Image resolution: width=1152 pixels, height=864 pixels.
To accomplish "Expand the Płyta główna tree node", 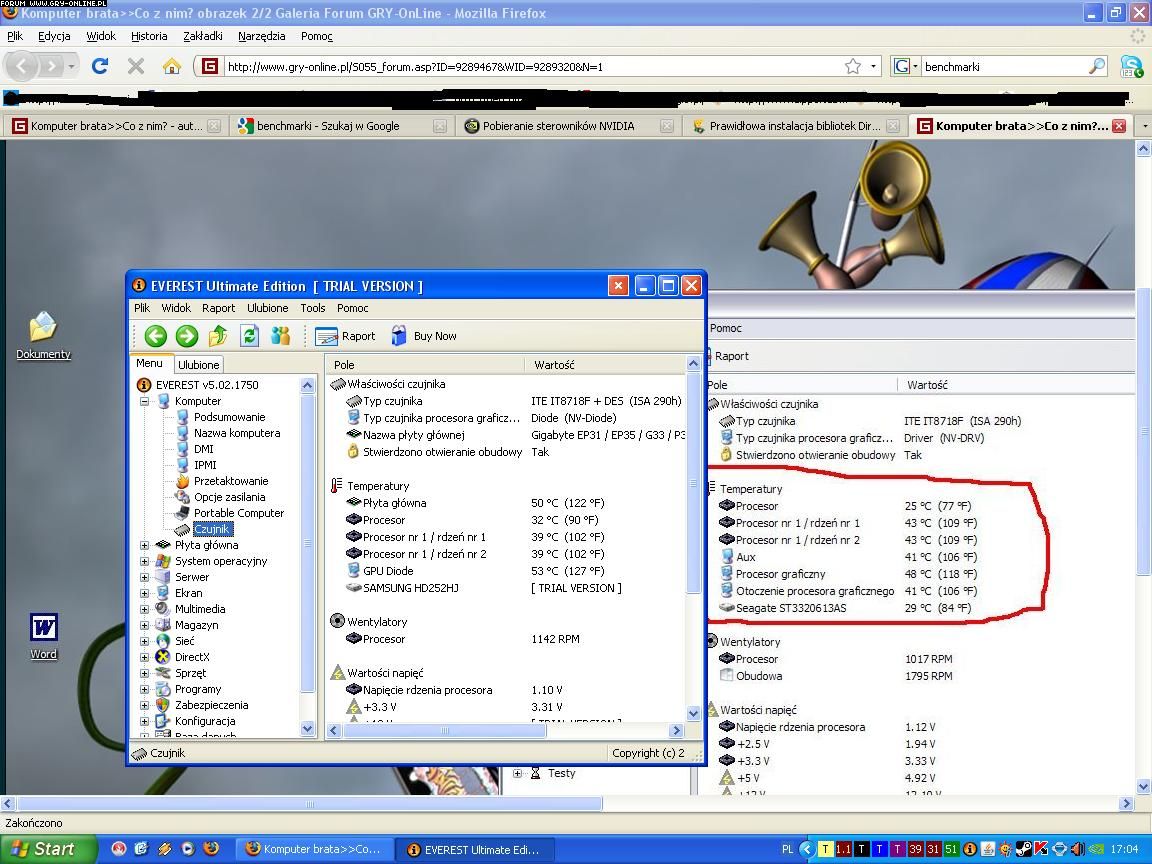I will (x=145, y=545).
